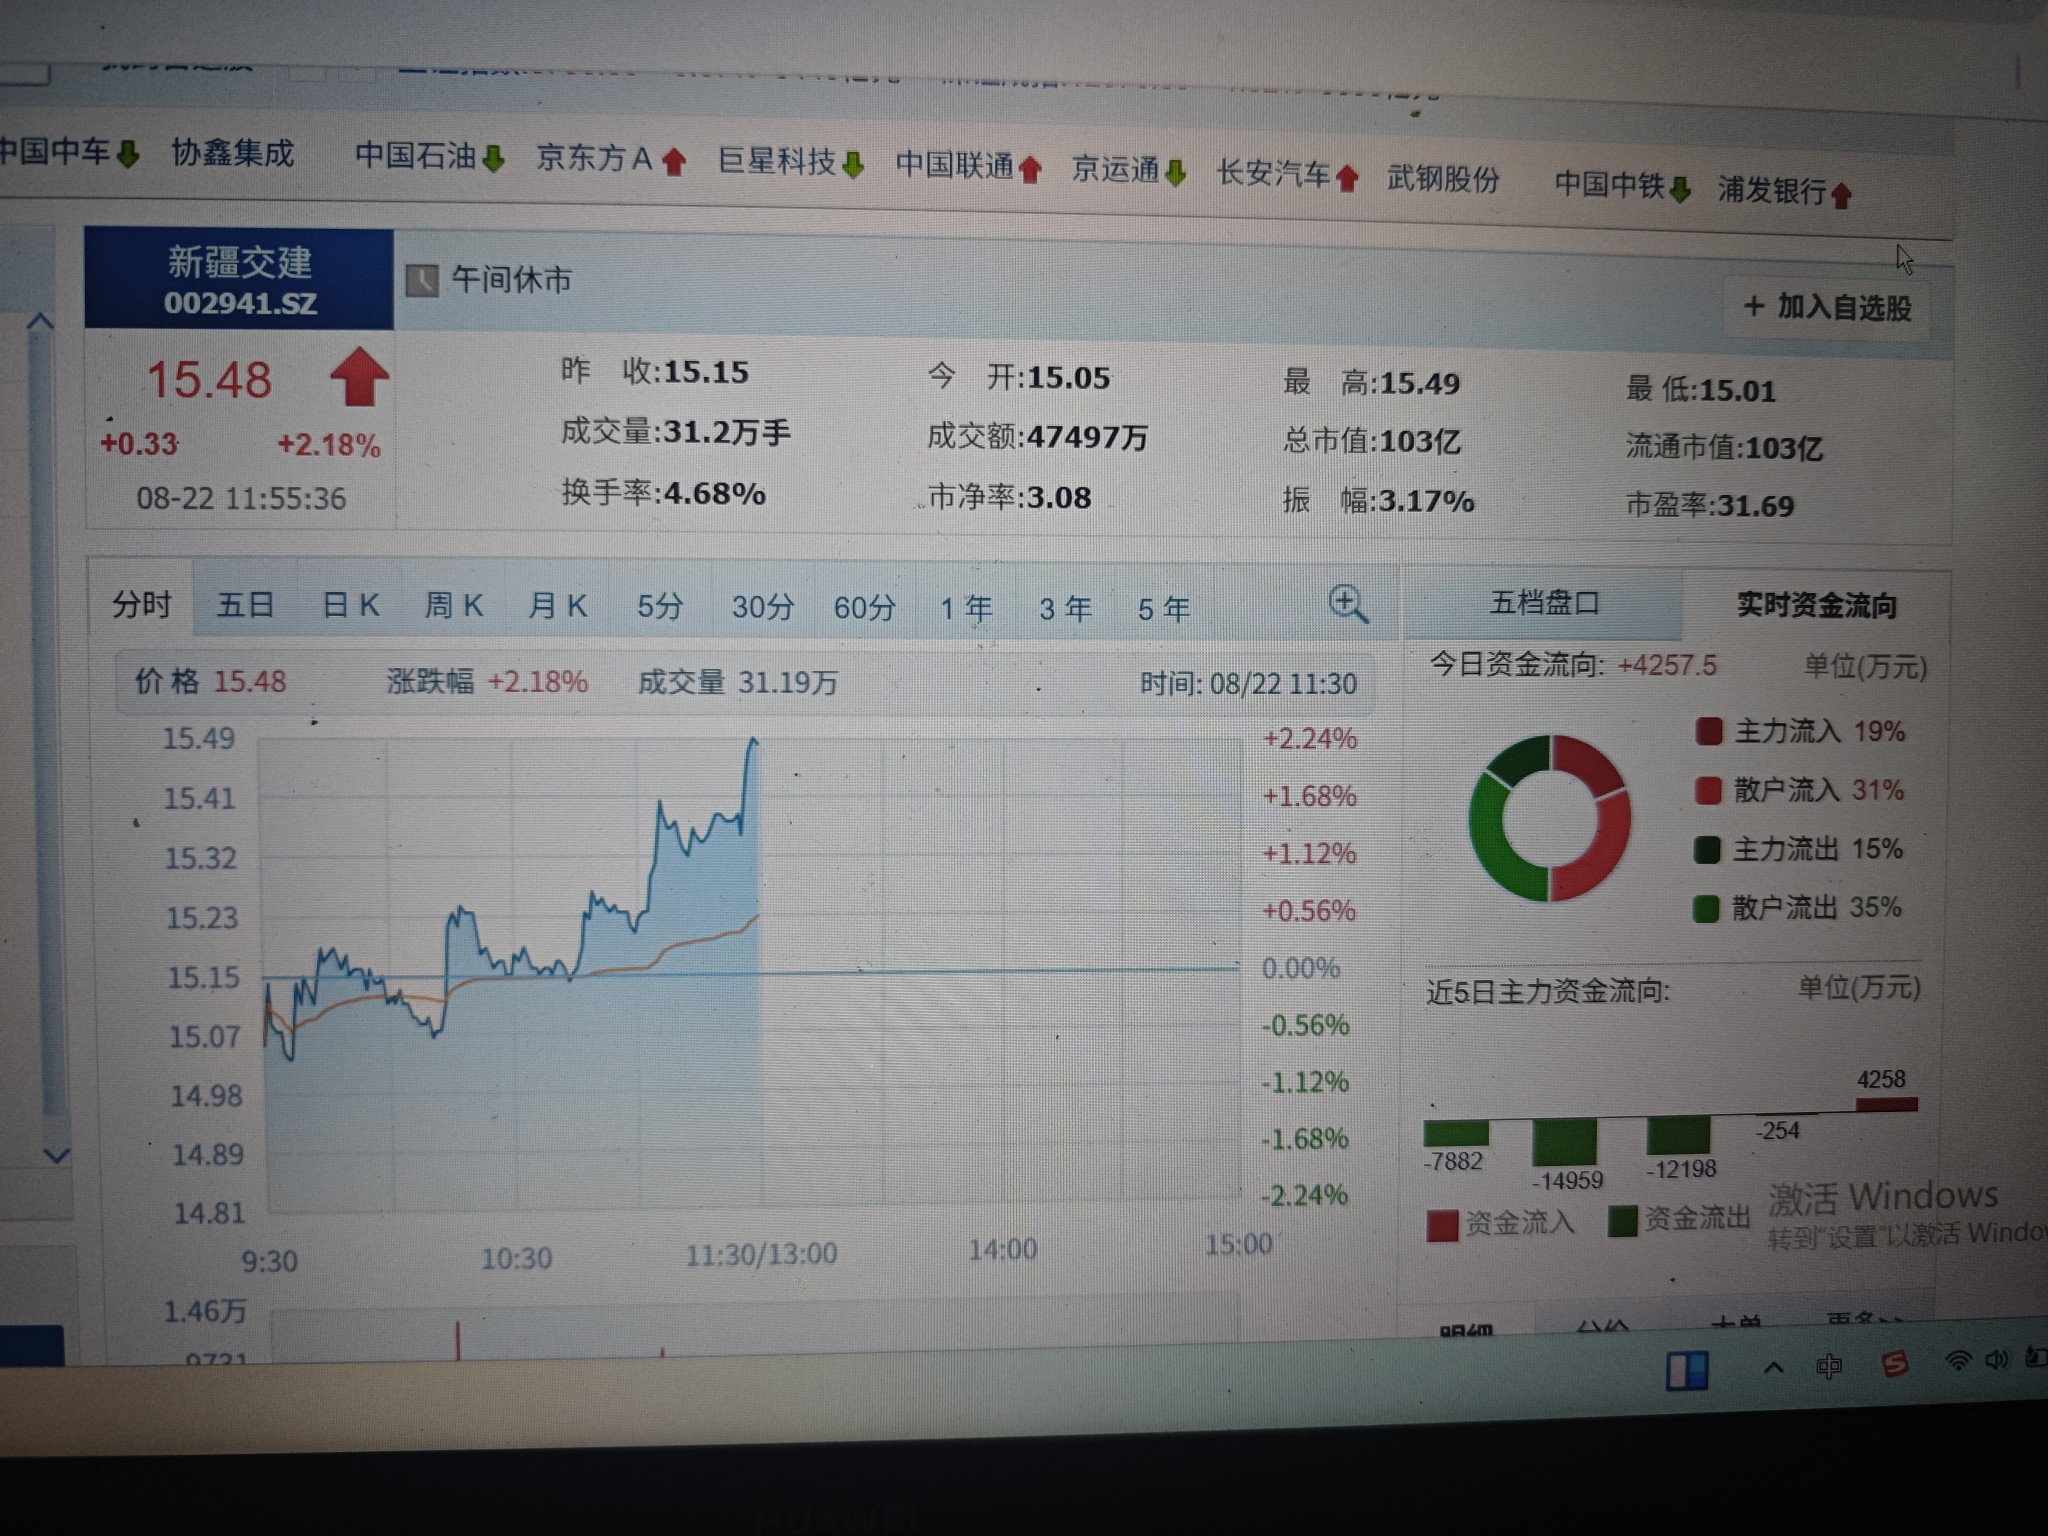Open 京东方A stock link
The width and height of the screenshot is (2048, 1536).
(x=594, y=158)
